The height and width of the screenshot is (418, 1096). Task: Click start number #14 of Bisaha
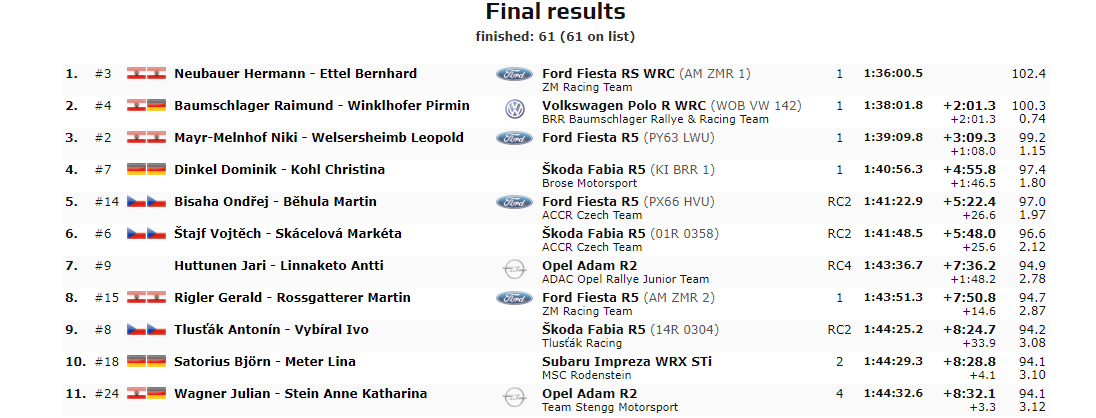point(105,202)
